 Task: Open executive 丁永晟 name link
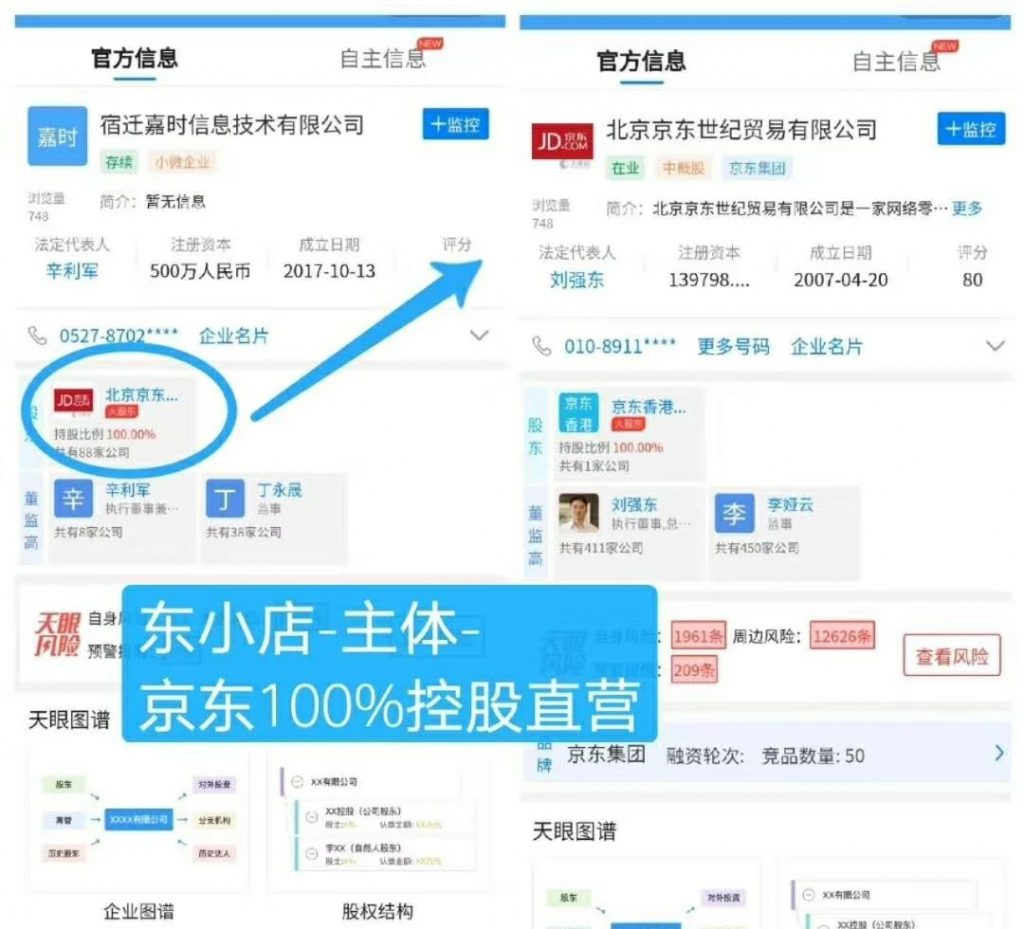tap(280, 490)
